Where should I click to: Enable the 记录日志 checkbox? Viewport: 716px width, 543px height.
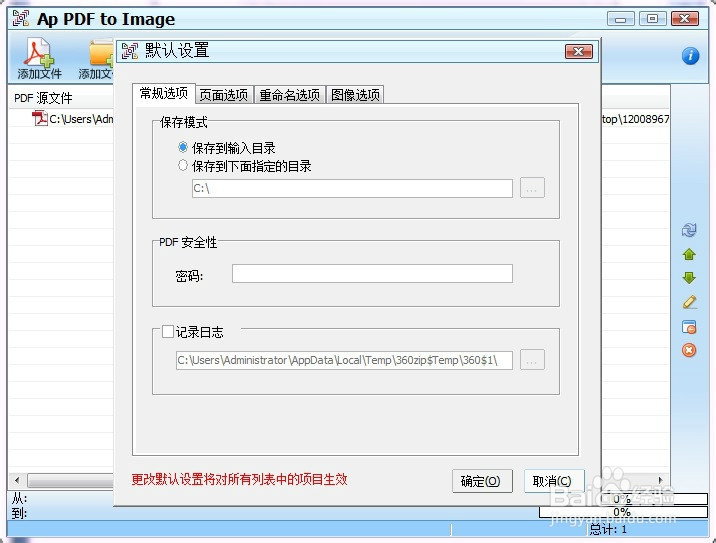click(168, 332)
